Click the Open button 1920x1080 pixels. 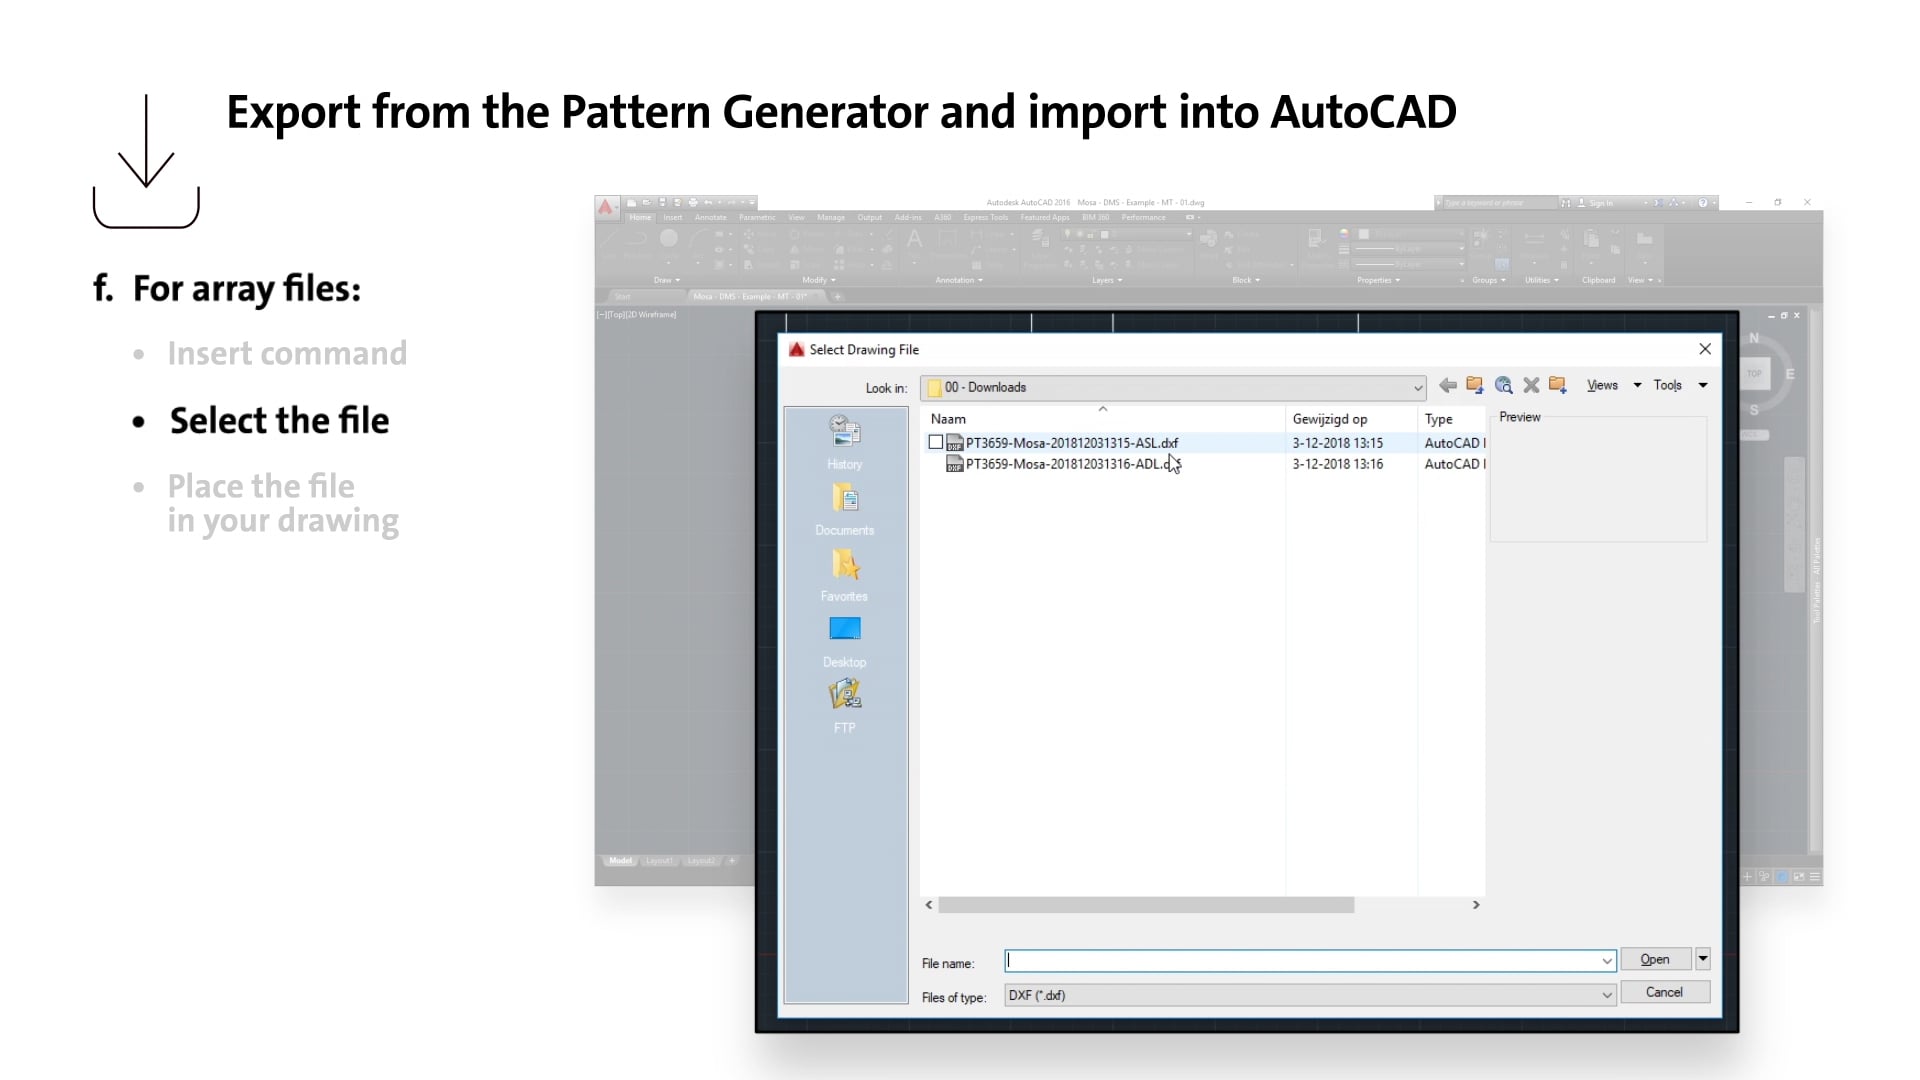[1655, 959]
